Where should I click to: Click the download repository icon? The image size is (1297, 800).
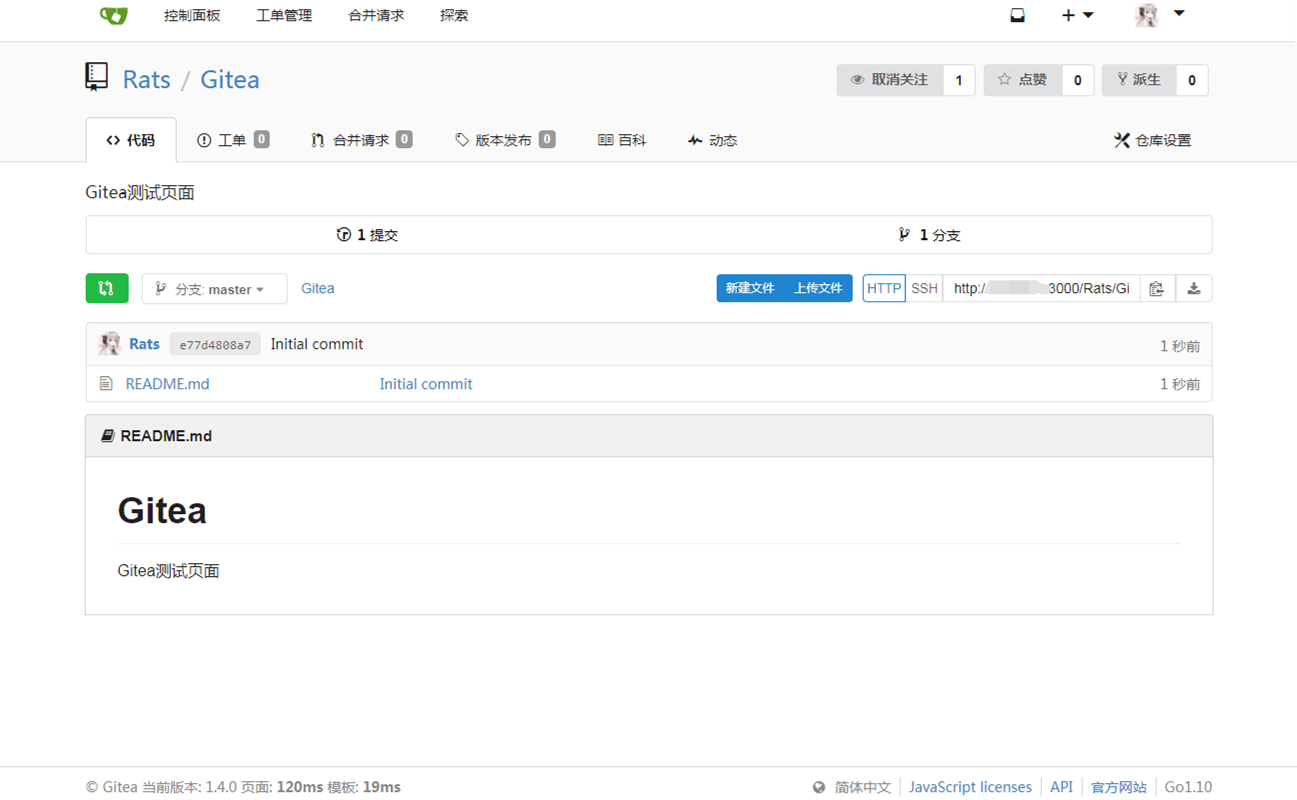tap(1193, 288)
